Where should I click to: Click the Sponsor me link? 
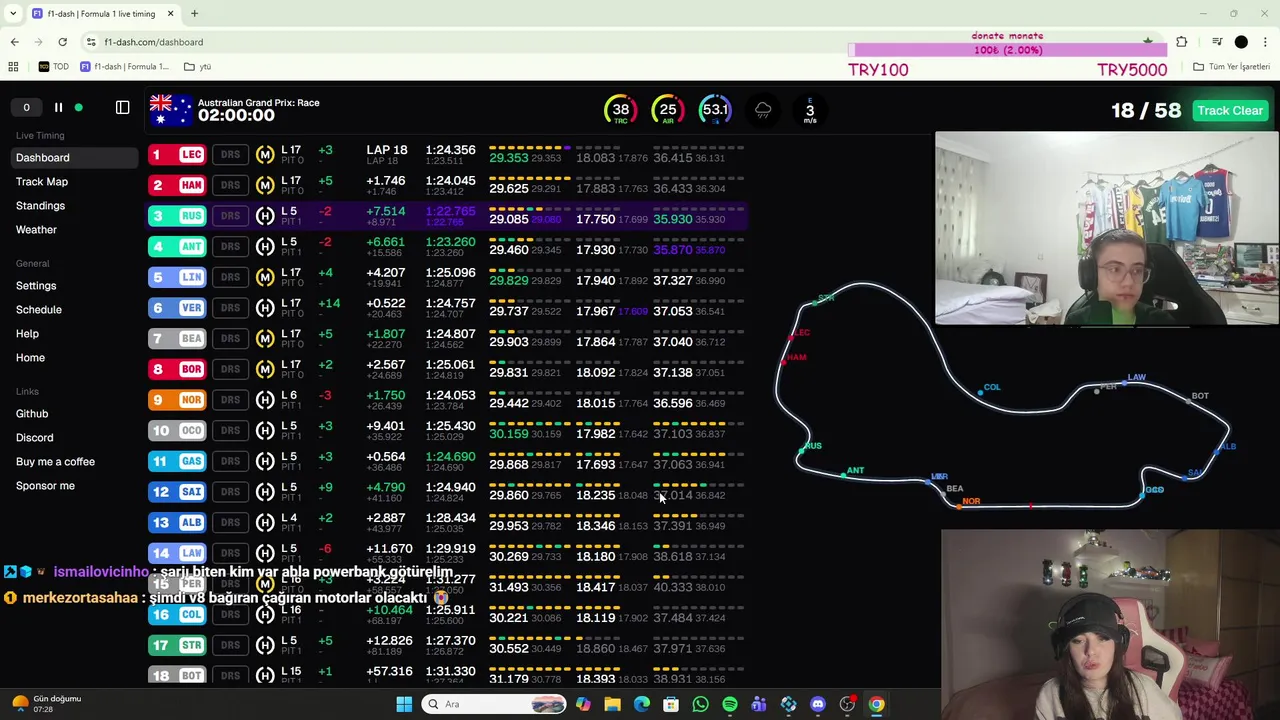[45, 485]
